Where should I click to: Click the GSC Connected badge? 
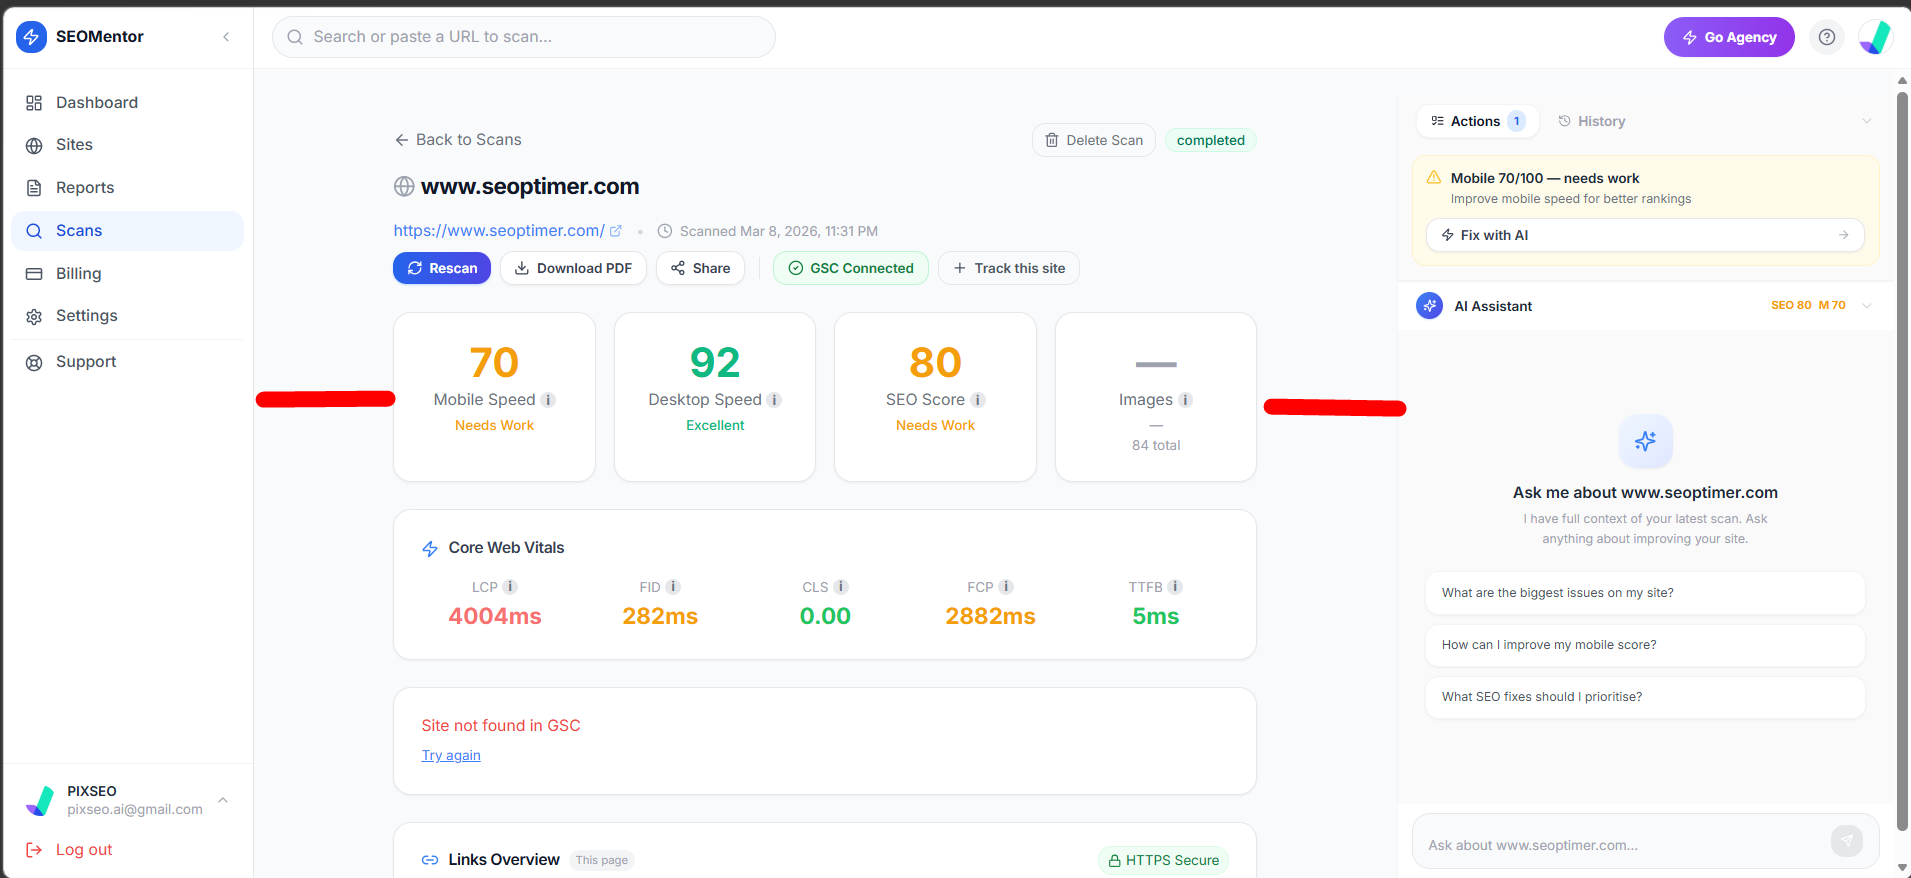point(850,268)
